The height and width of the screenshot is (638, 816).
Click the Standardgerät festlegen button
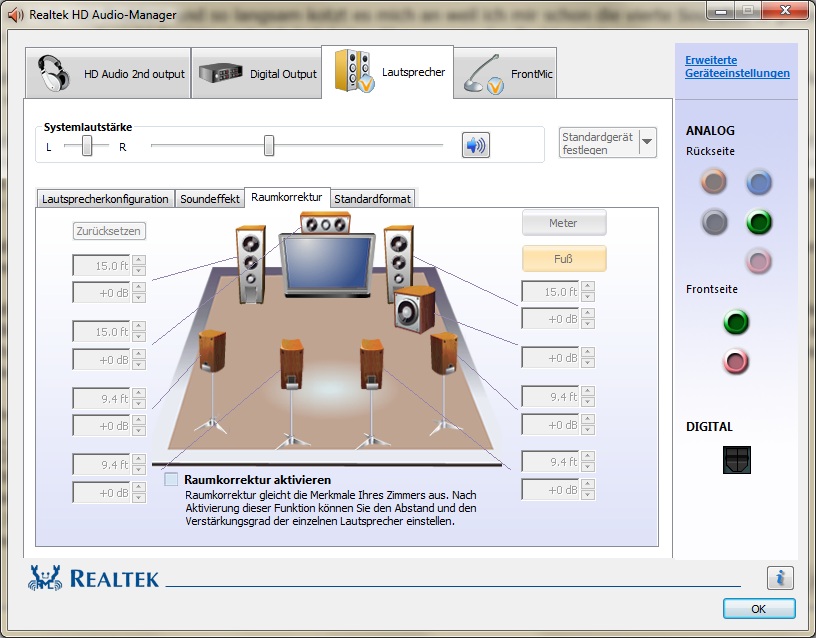tap(599, 143)
